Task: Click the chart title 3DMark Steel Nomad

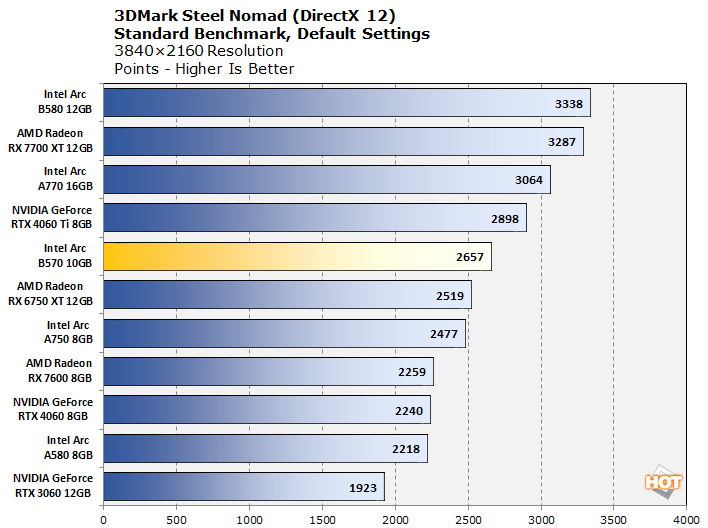Action: click(255, 16)
